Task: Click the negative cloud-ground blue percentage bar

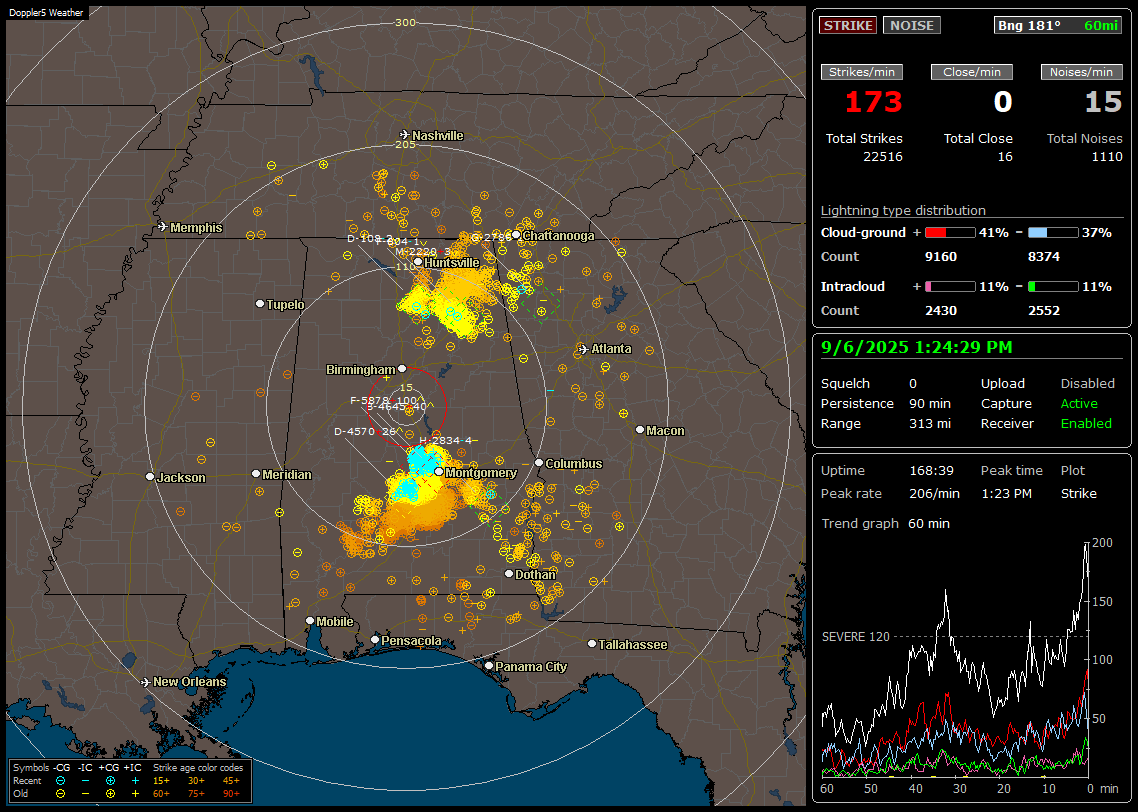Action: coord(1053,233)
